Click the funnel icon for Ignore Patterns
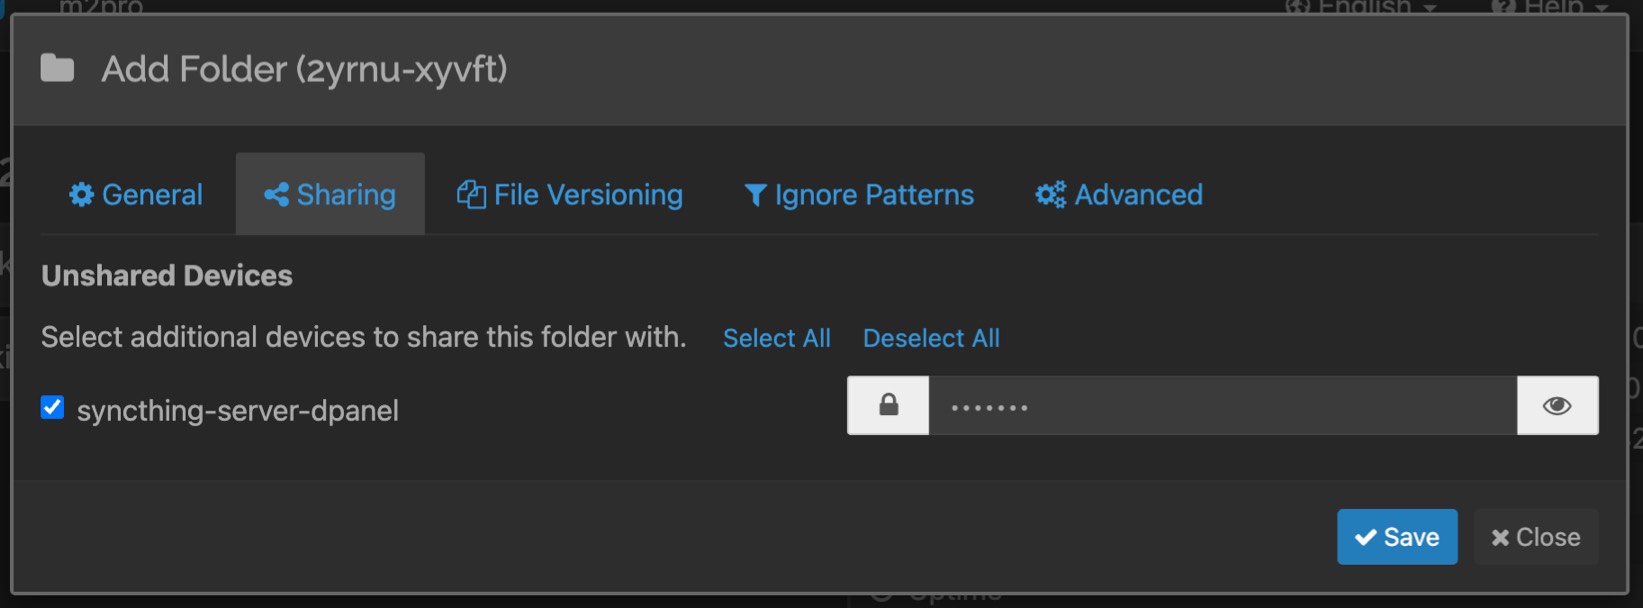 (755, 195)
